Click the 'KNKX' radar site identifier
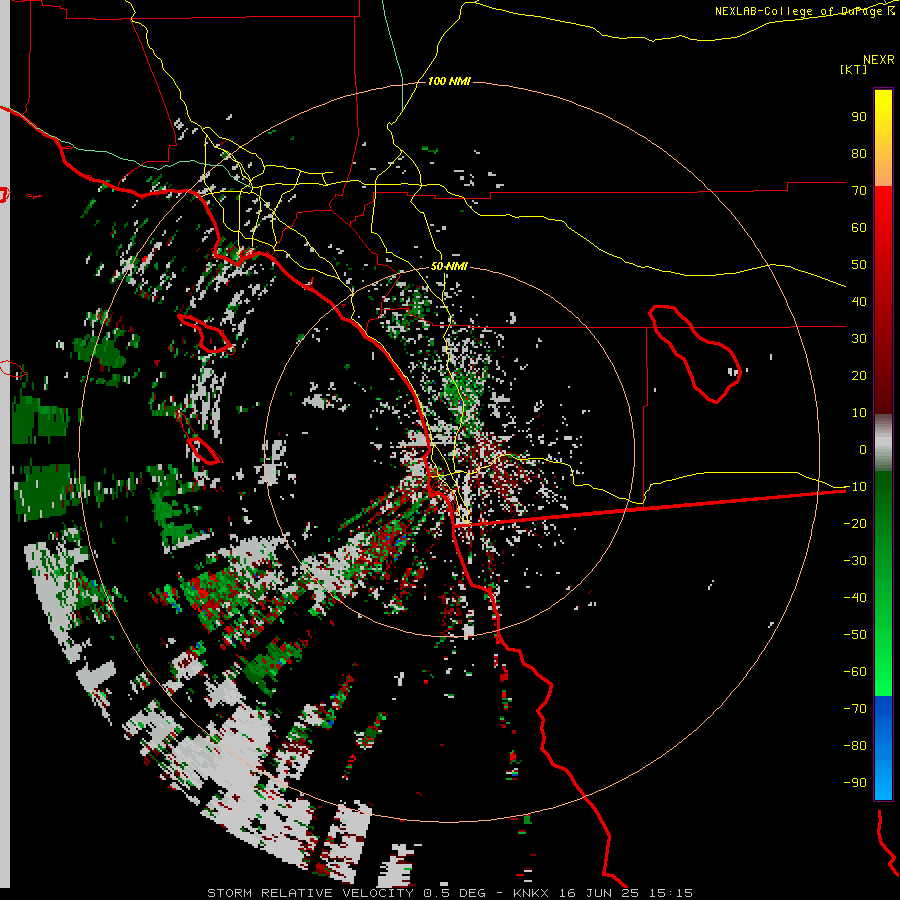 pos(532,893)
